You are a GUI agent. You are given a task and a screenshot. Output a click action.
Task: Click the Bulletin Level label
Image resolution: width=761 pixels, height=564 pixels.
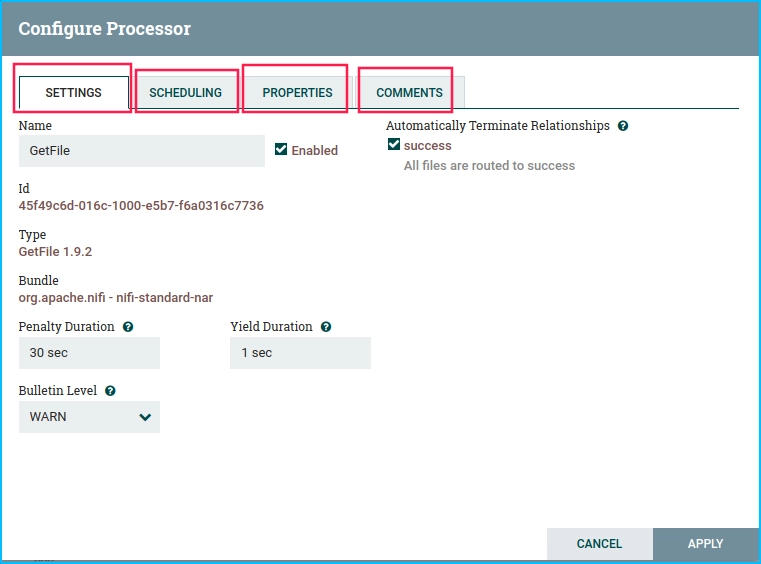(58, 391)
